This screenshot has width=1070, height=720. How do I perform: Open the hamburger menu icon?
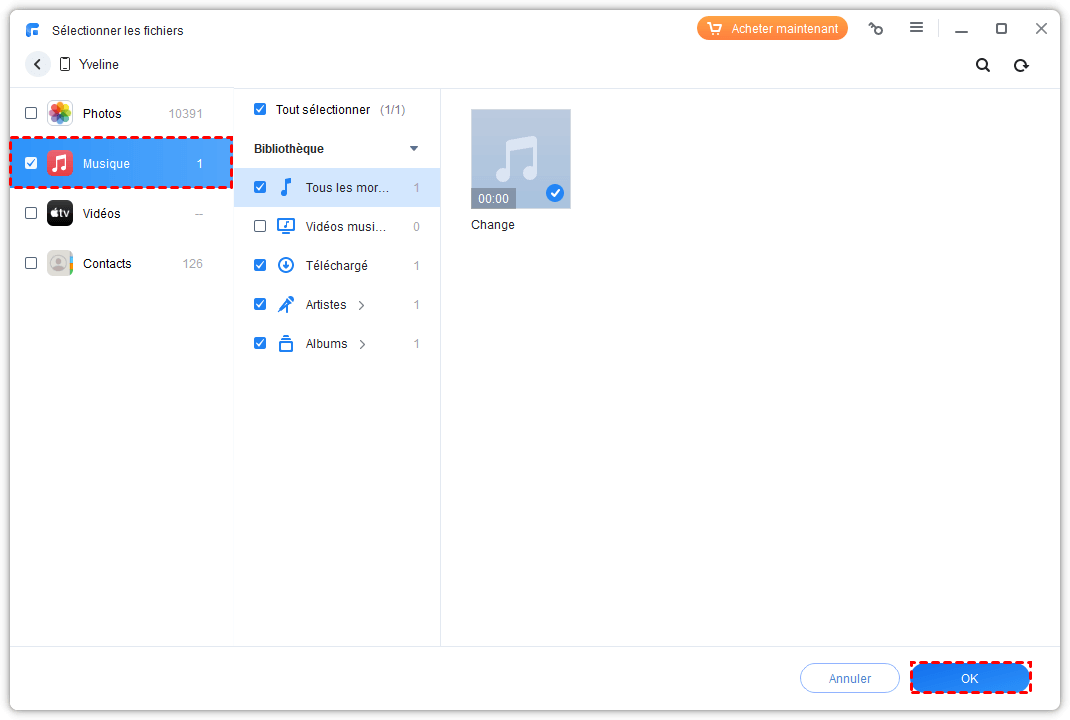coord(916,28)
